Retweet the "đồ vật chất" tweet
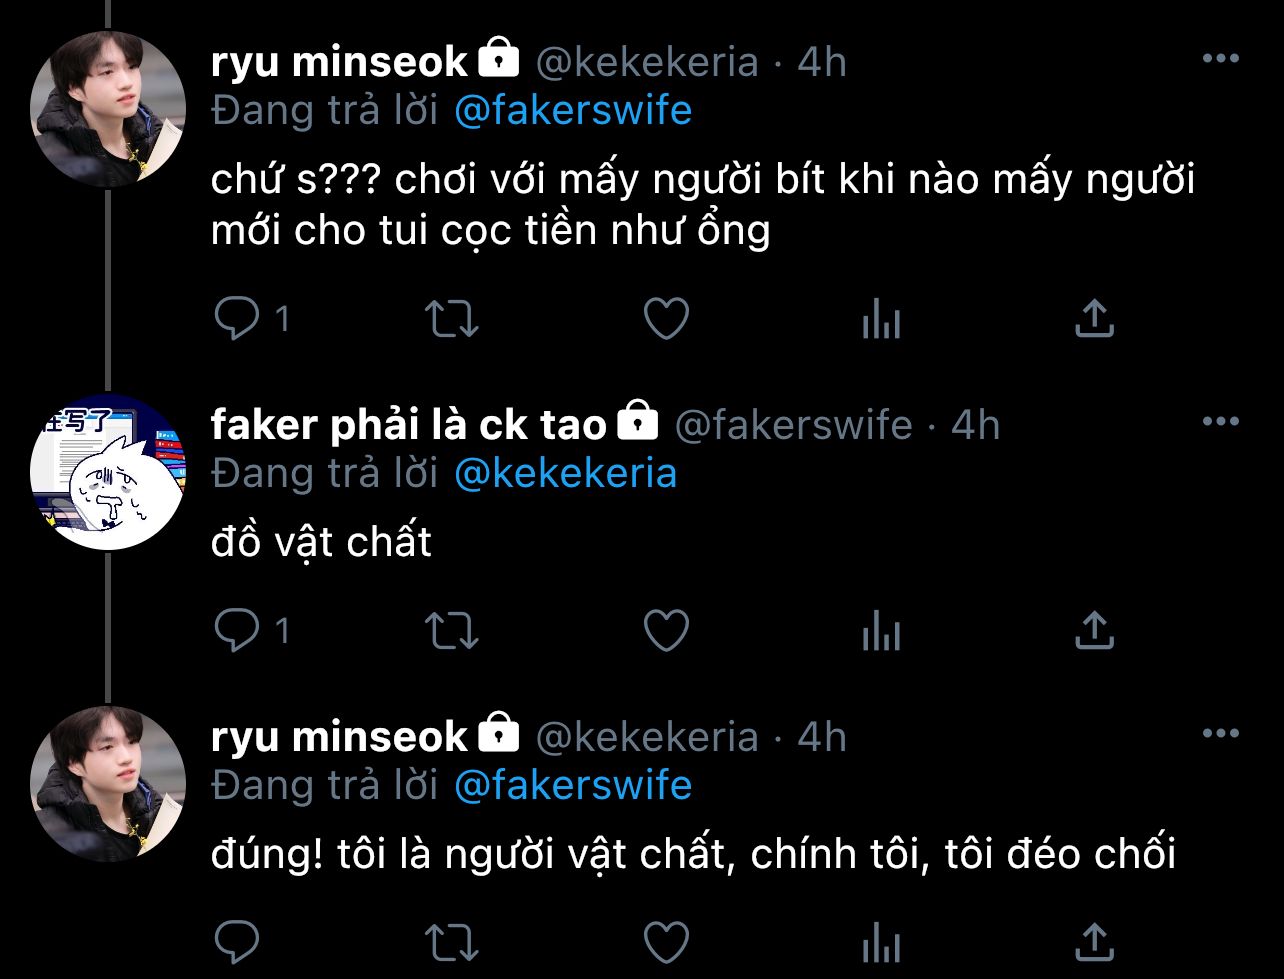 coord(452,631)
